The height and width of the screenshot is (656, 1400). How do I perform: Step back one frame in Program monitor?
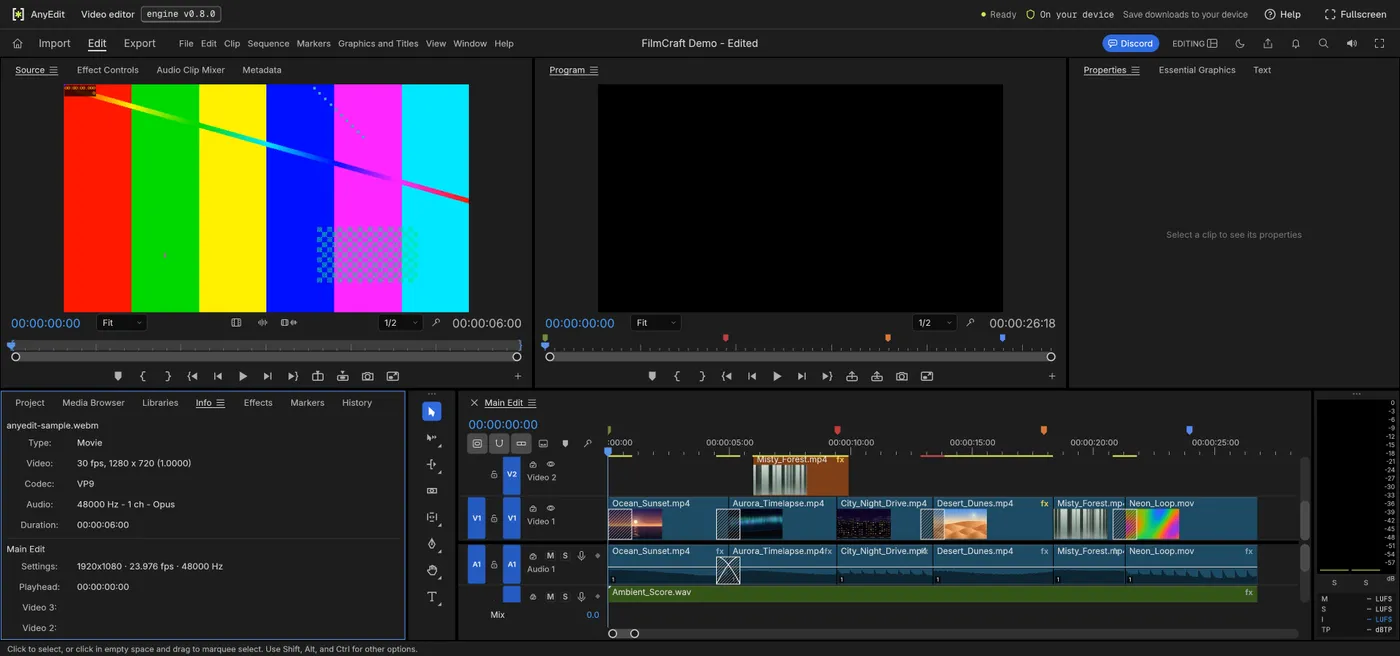coord(752,376)
